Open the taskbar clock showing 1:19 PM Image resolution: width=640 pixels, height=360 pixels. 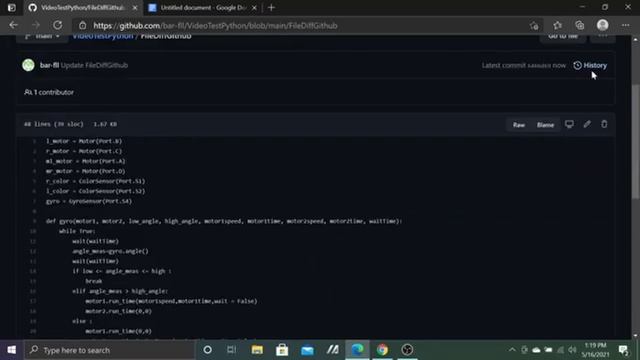tap(595, 350)
